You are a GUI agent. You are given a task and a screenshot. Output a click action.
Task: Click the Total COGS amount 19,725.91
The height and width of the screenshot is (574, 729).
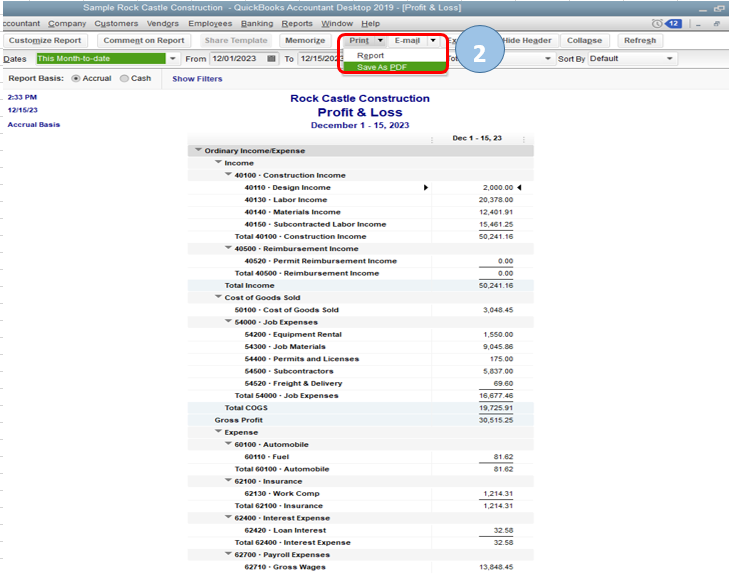click(496, 408)
